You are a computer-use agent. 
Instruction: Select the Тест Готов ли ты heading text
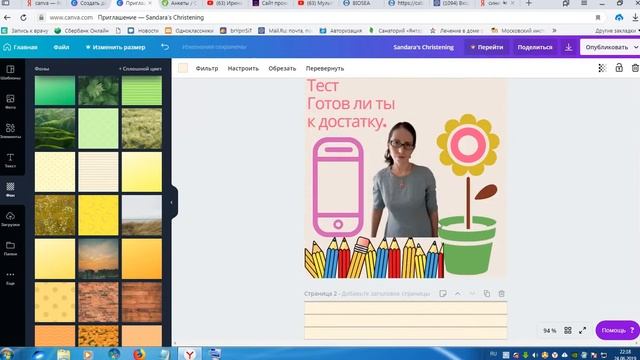pyautogui.click(x=351, y=104)
